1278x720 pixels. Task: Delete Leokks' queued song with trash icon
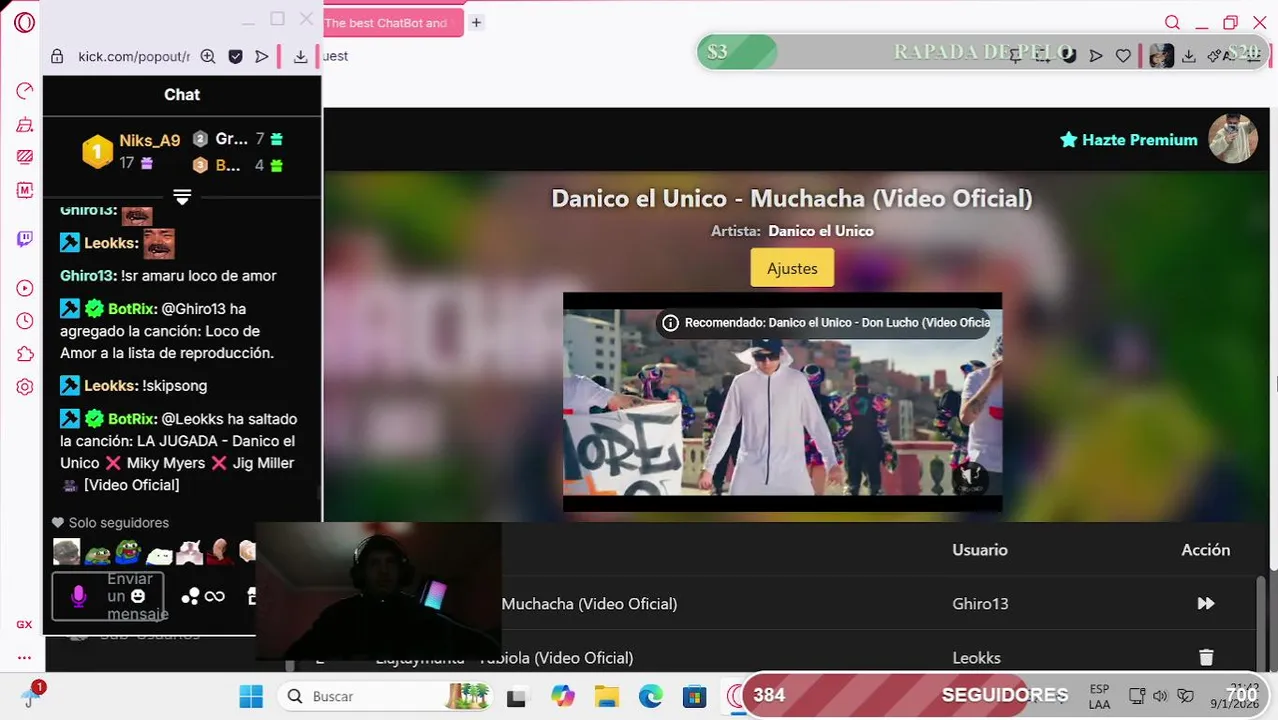pos(1206,657)
